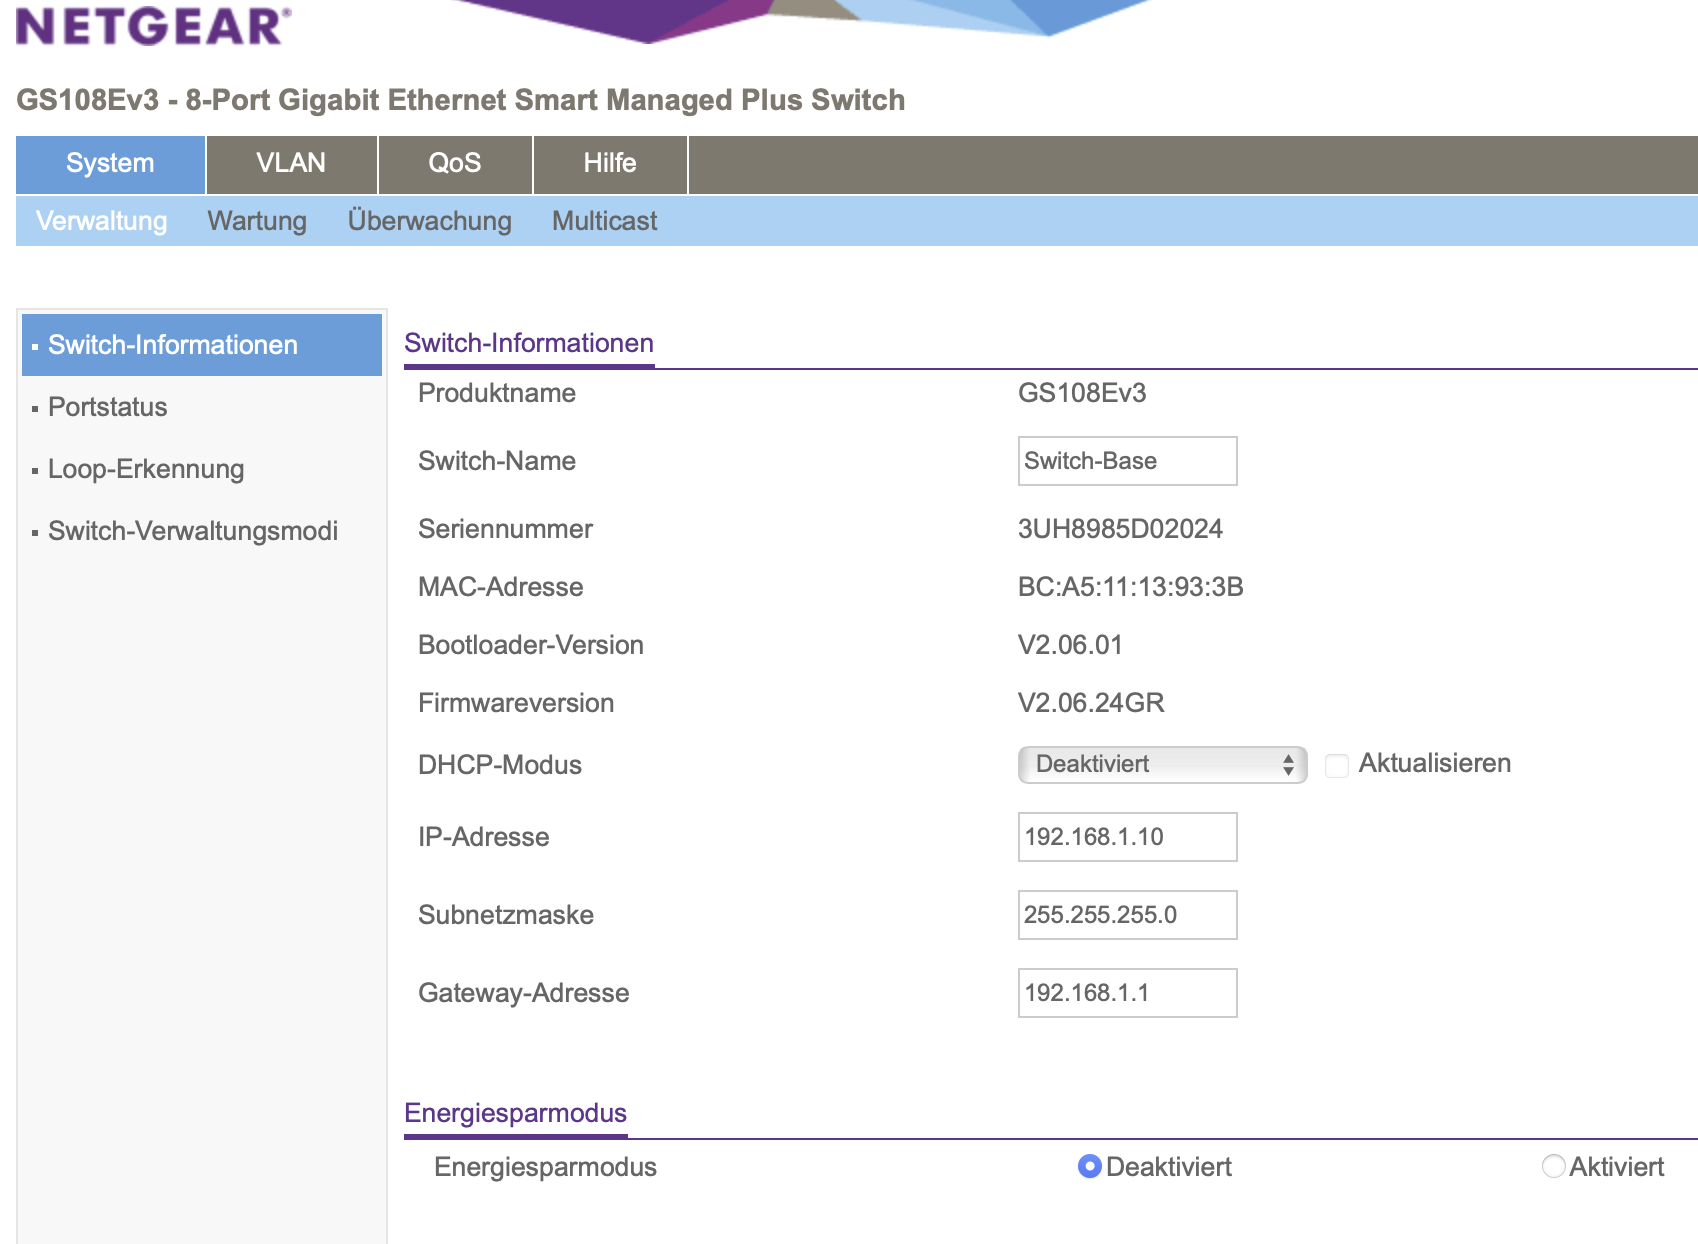The height and width of the screenshot is (1244, 1698).
Task: Open Loop-Erkennung in the sidebar
Action: 146,469
